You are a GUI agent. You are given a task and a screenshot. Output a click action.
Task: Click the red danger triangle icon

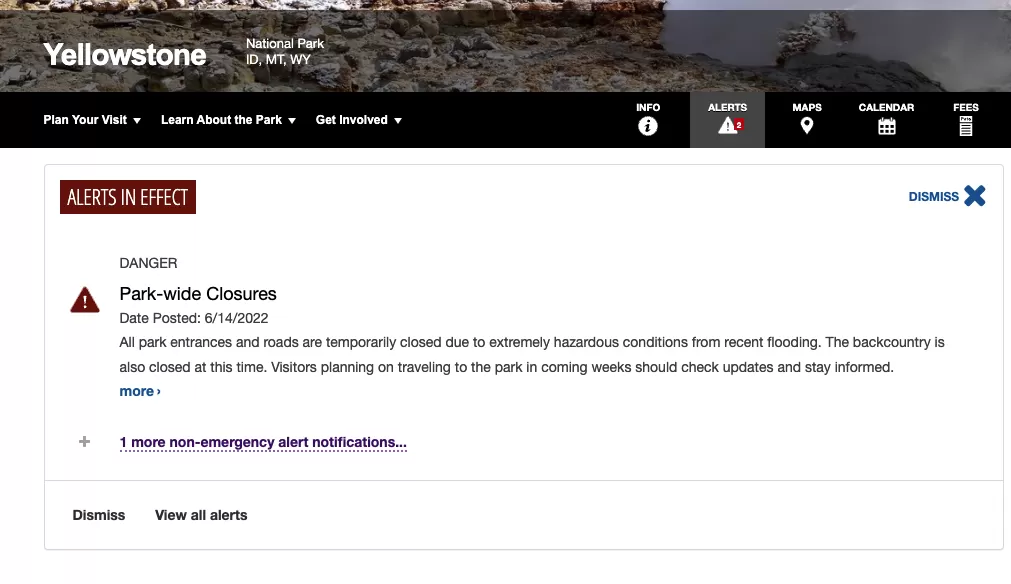point(84,300)
